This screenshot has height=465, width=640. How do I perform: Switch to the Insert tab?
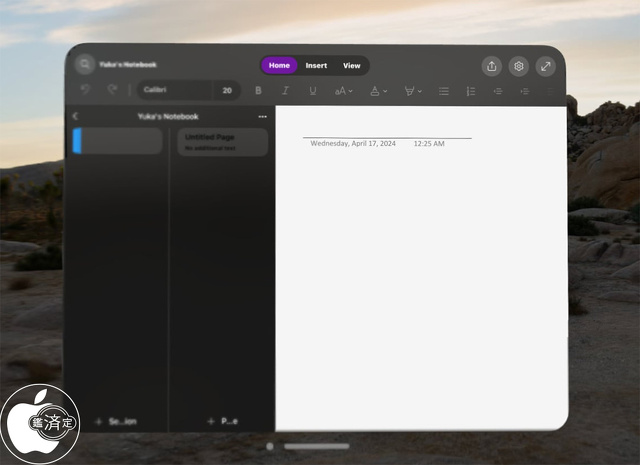[316, 66]
